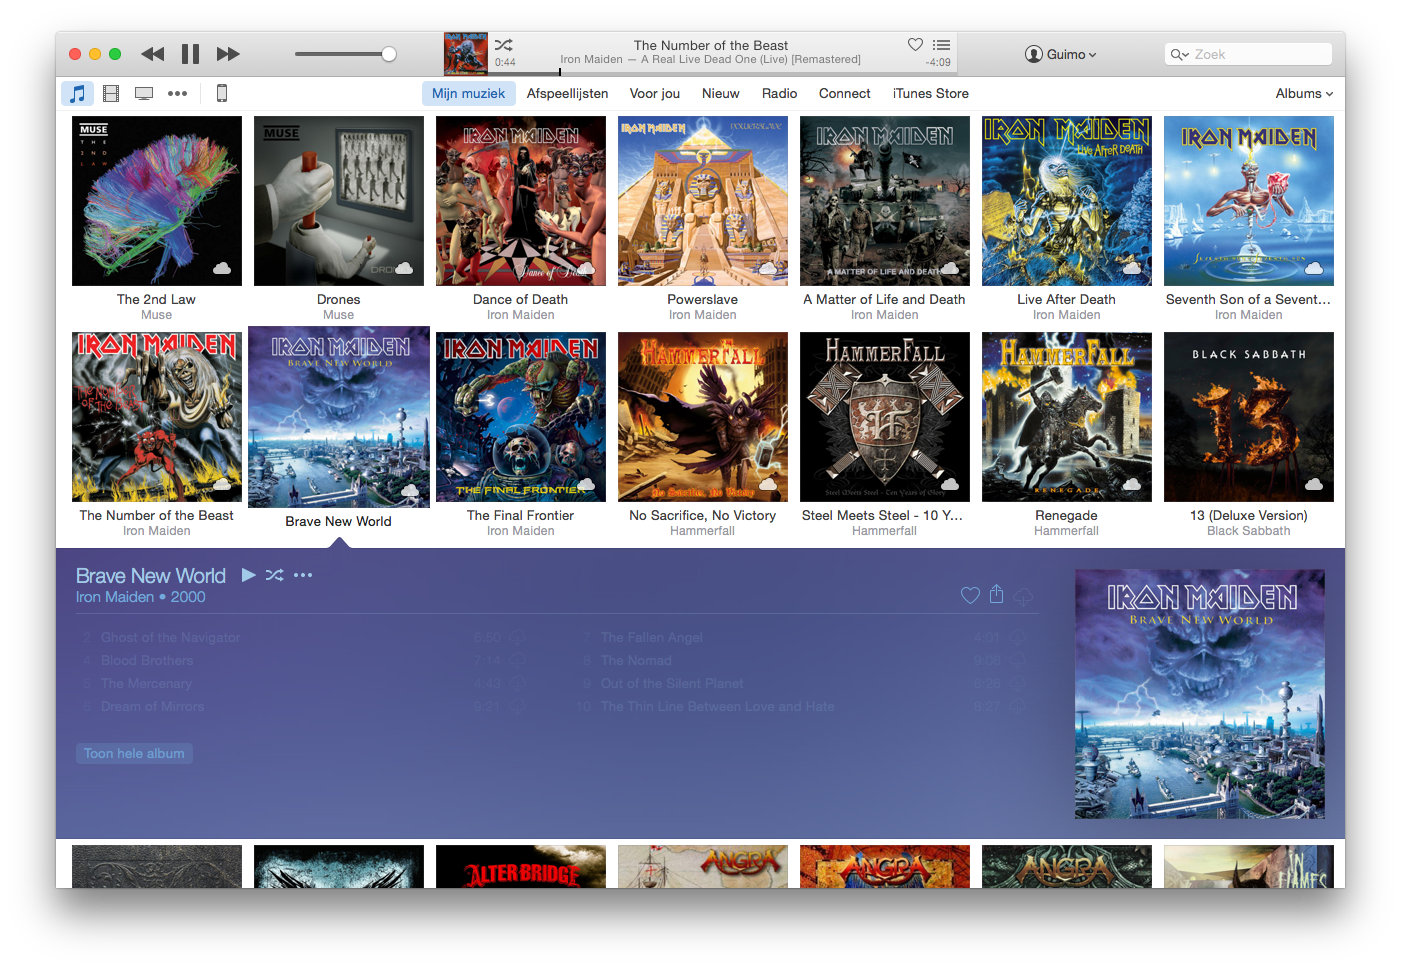Select The Thin Line Between Love and Hate
Screen dimensions: 1401x968
point(717,706)
